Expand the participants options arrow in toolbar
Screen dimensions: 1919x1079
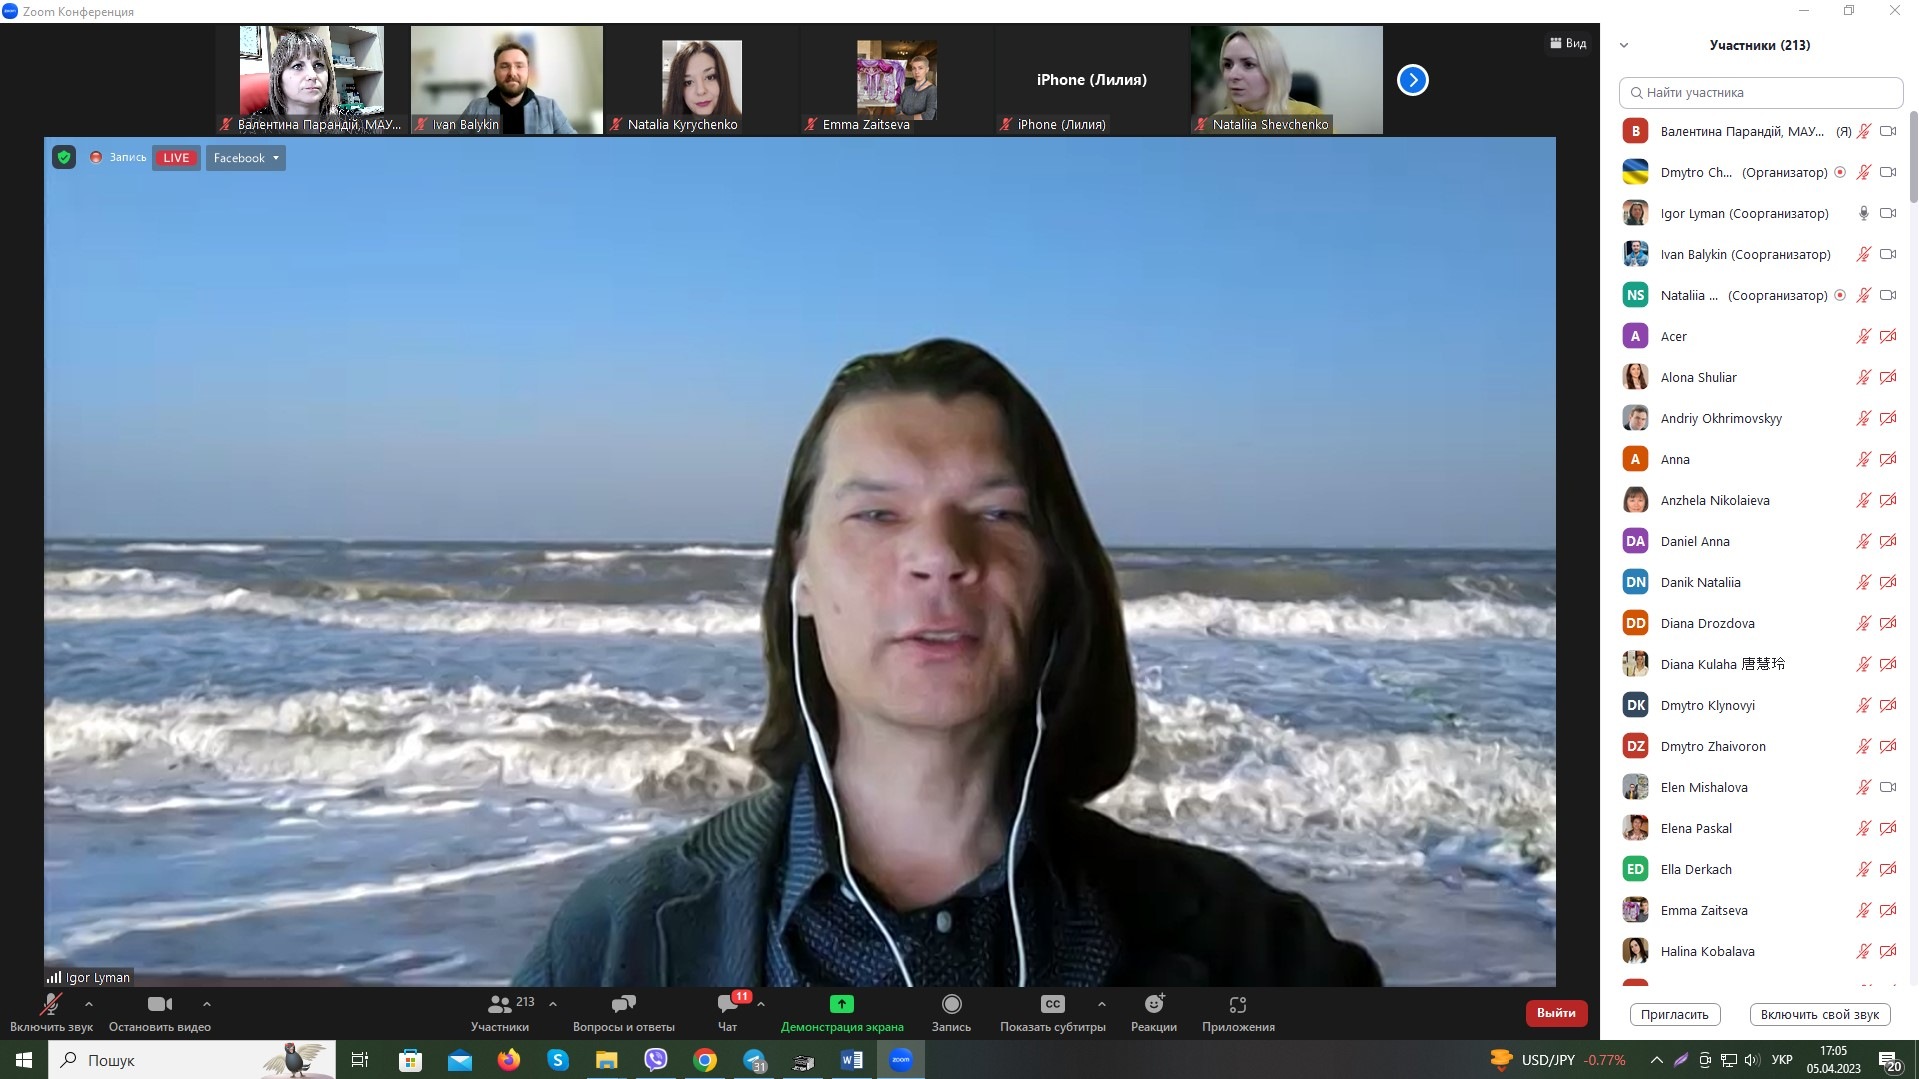pos(553,1004)
